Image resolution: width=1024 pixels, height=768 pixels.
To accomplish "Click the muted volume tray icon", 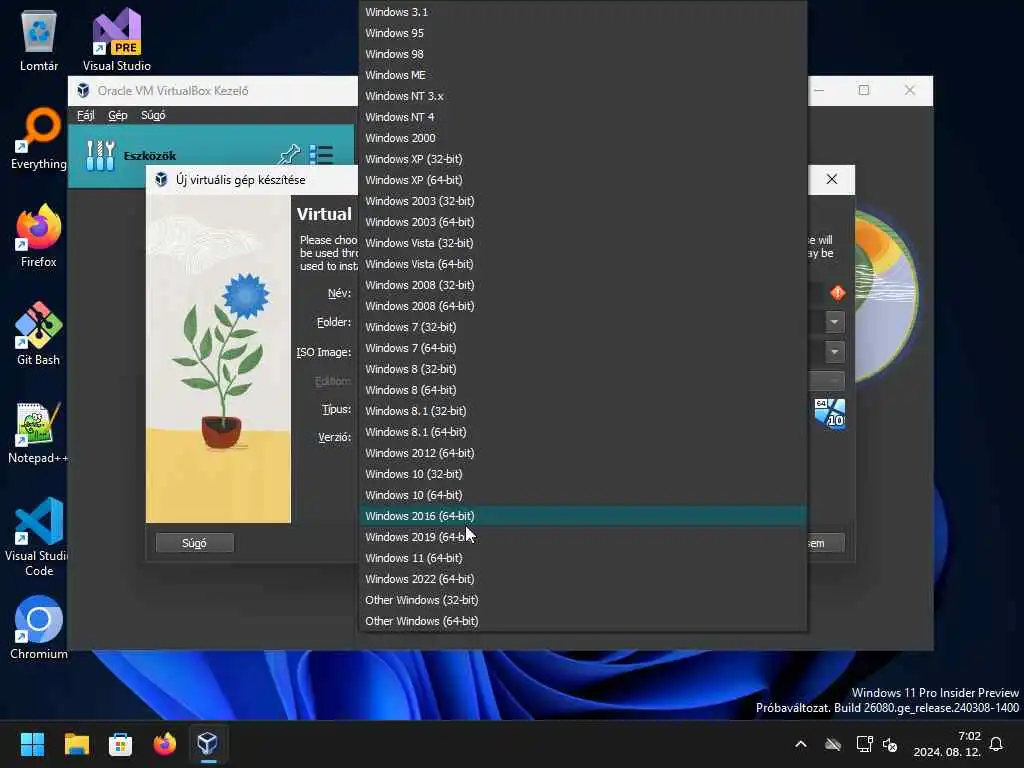I will point(889,744).
